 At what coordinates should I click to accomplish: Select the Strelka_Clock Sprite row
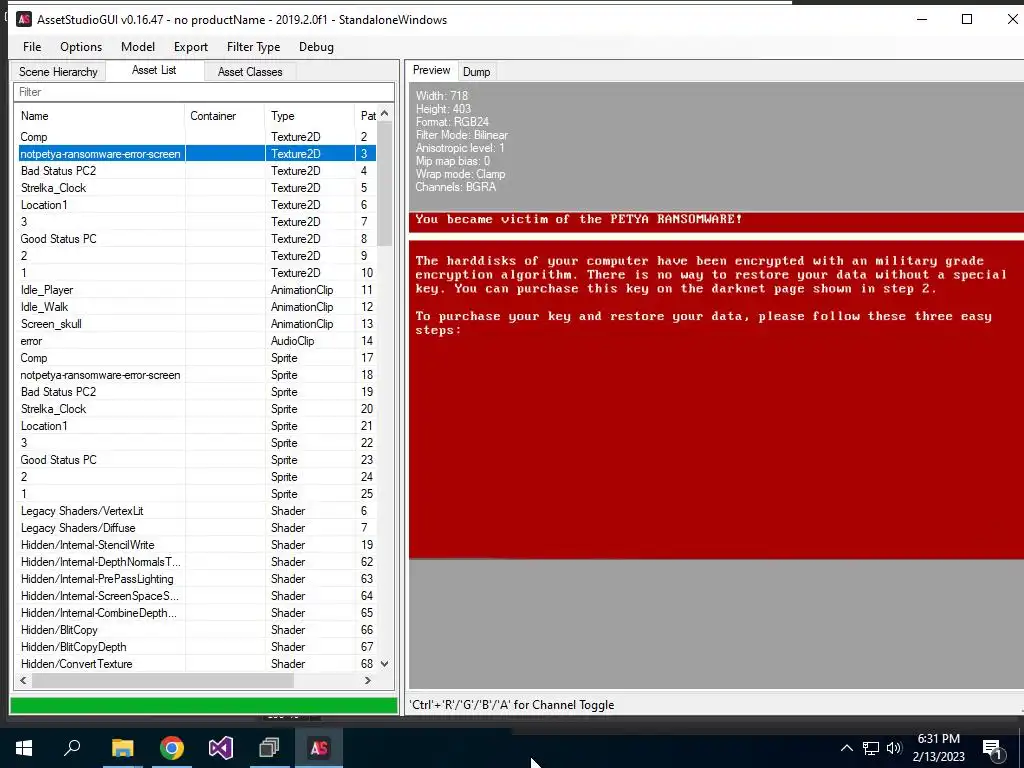point(196,409)
